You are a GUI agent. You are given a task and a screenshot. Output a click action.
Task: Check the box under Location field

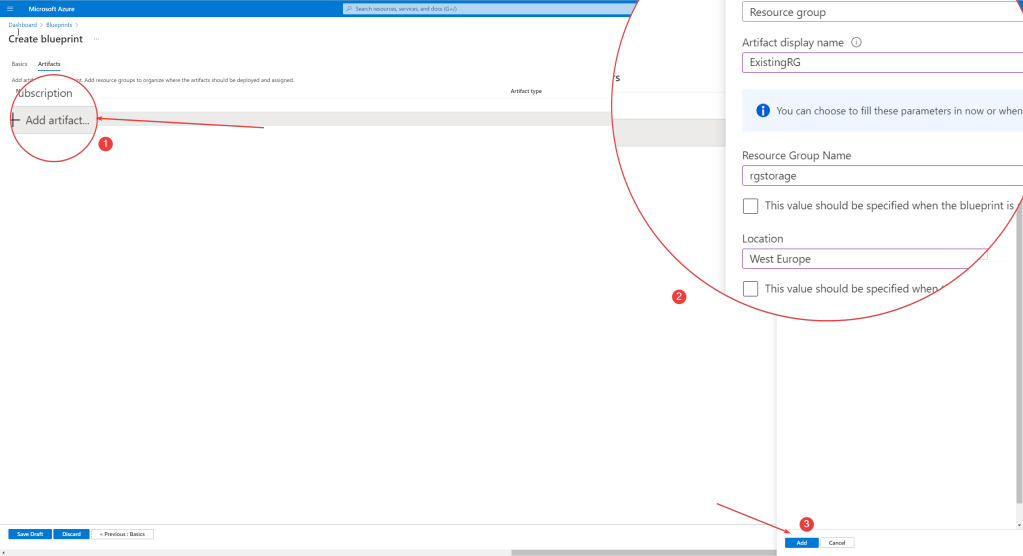tap(750, 288)
